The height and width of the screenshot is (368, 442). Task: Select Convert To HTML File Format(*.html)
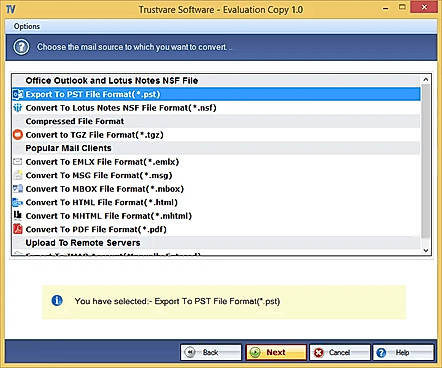point(216,202)
